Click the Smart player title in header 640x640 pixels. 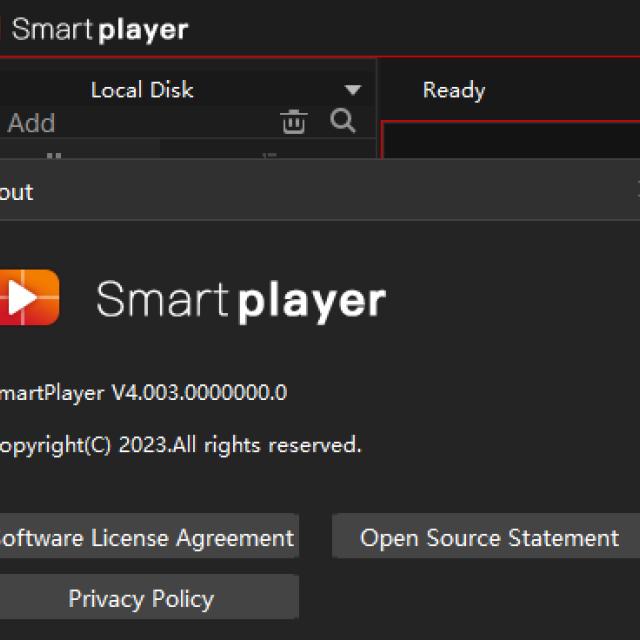click(x=100, y=29)
